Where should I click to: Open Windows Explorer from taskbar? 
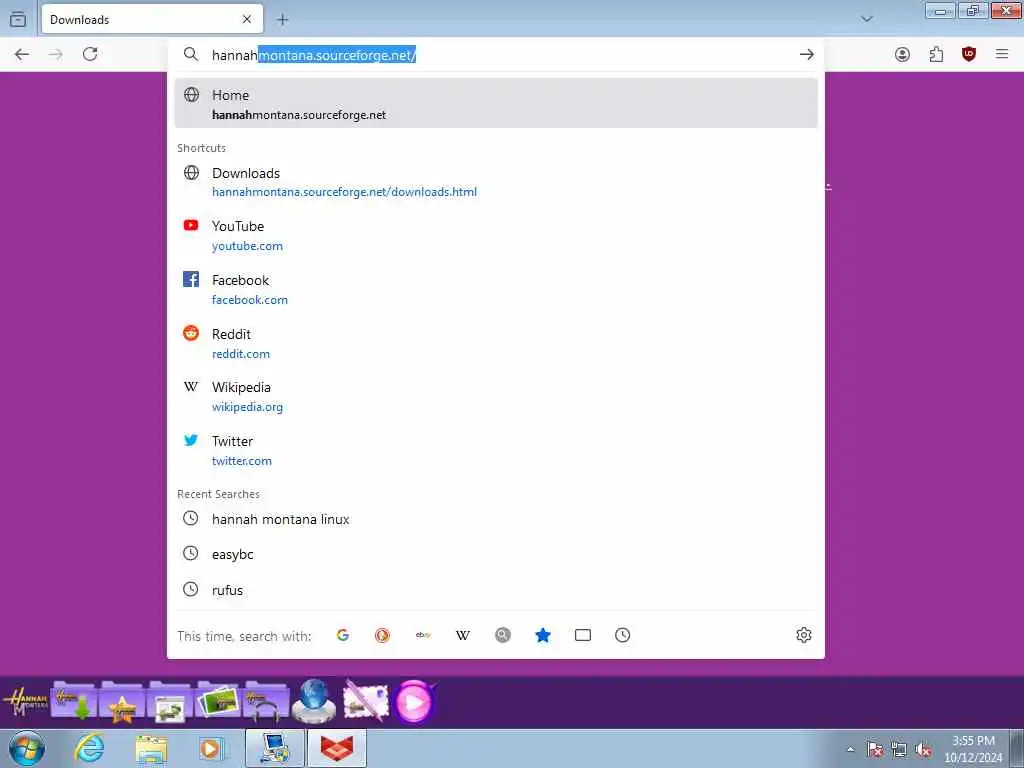[x=152, y=749]
